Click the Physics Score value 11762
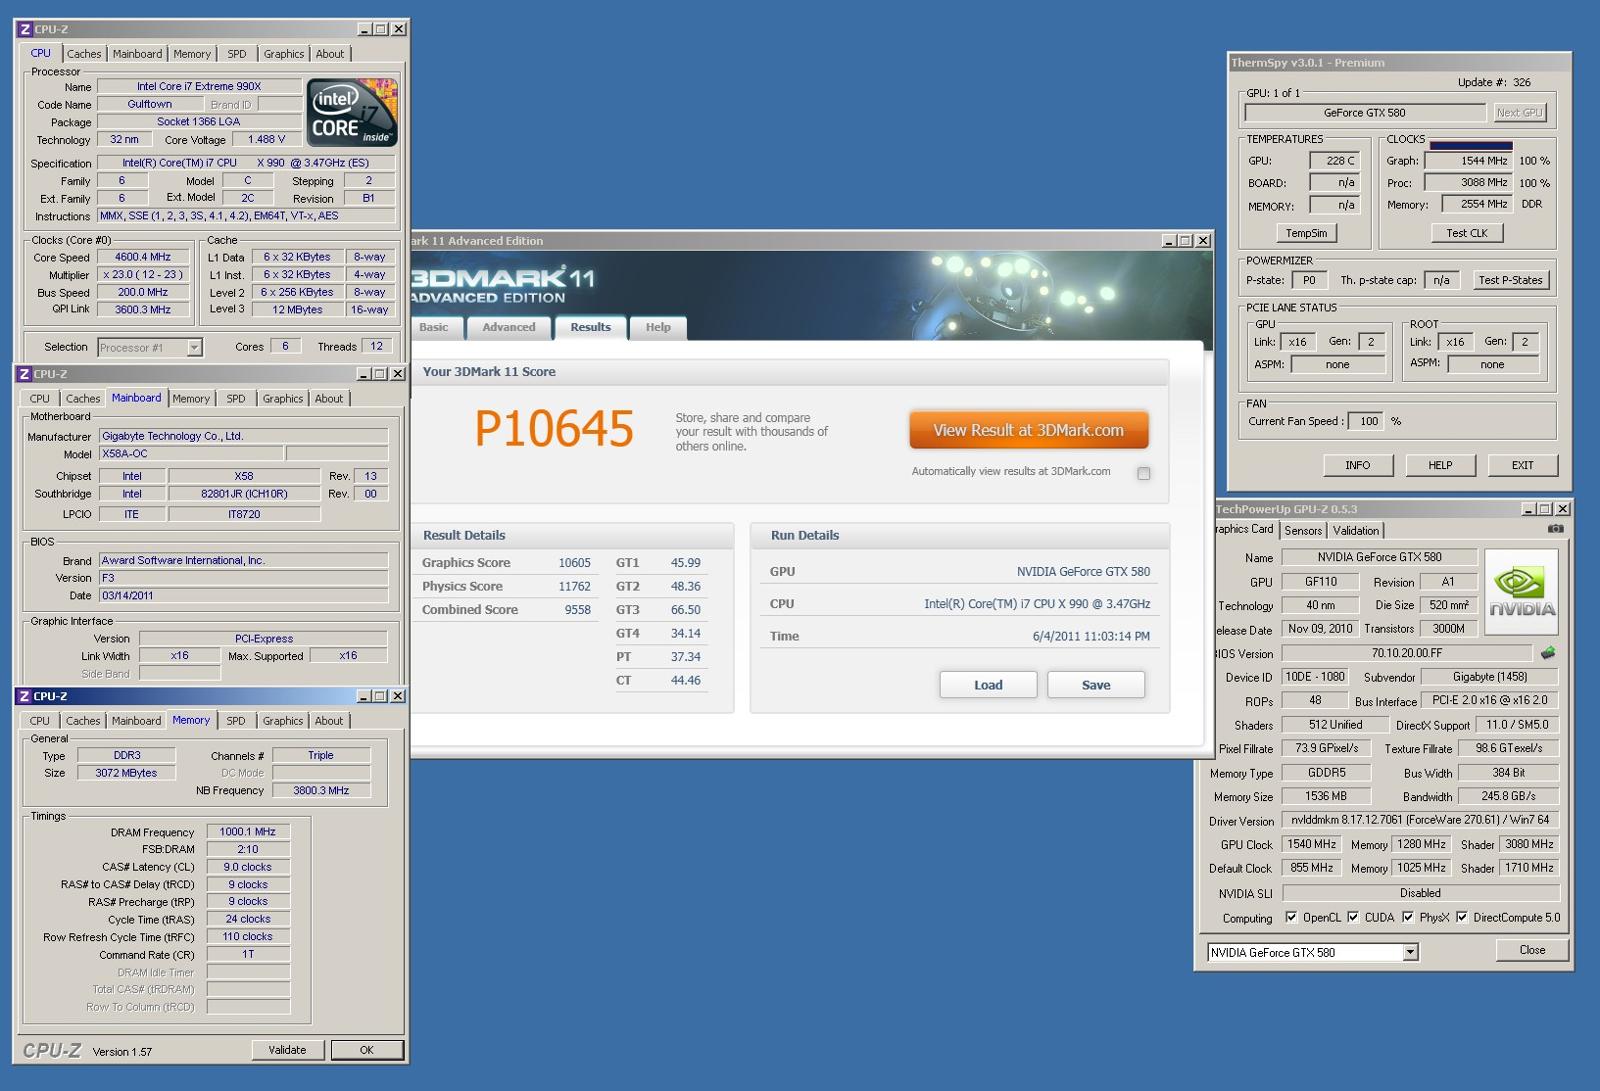 coord(574,587)
